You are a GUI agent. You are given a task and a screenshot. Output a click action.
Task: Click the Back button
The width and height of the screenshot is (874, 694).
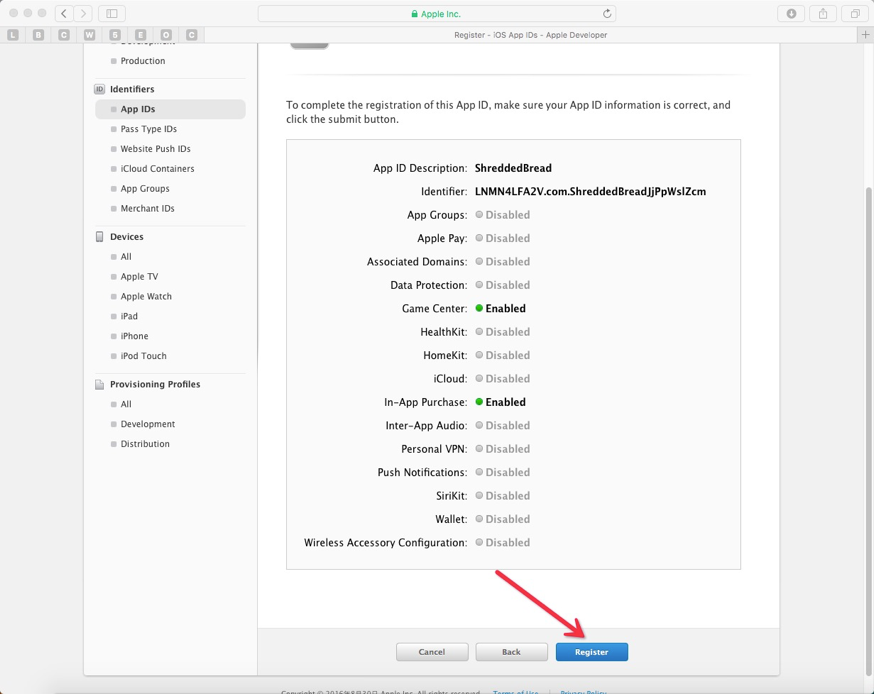coord(511,652)
